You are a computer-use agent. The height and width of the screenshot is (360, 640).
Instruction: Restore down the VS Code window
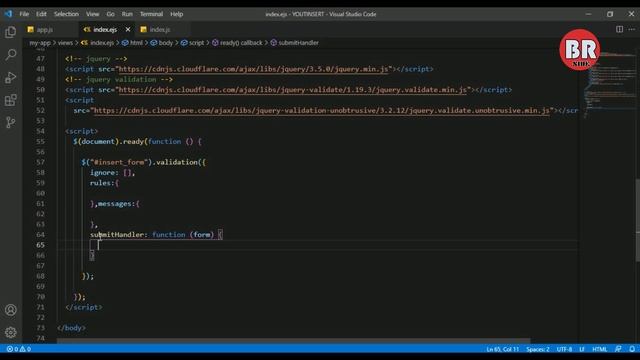point(610,14)
